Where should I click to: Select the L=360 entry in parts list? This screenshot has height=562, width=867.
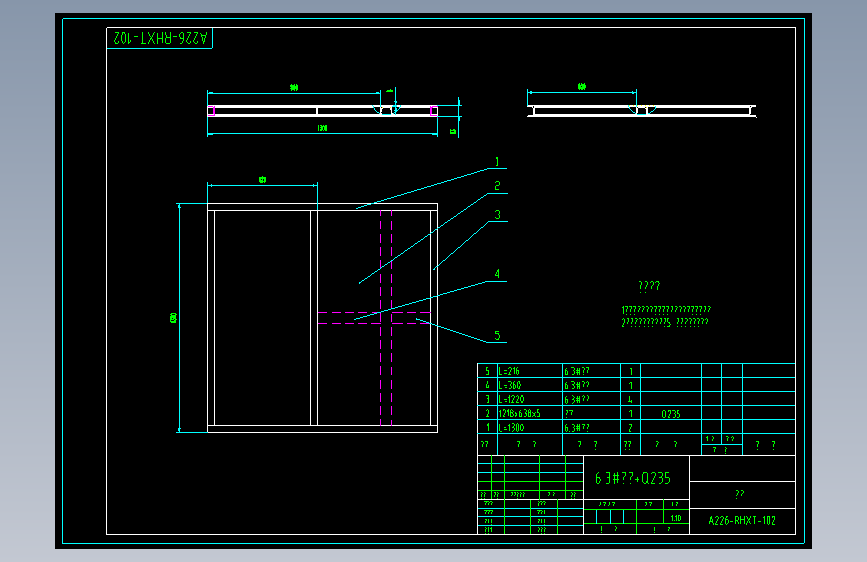point(510,385)
